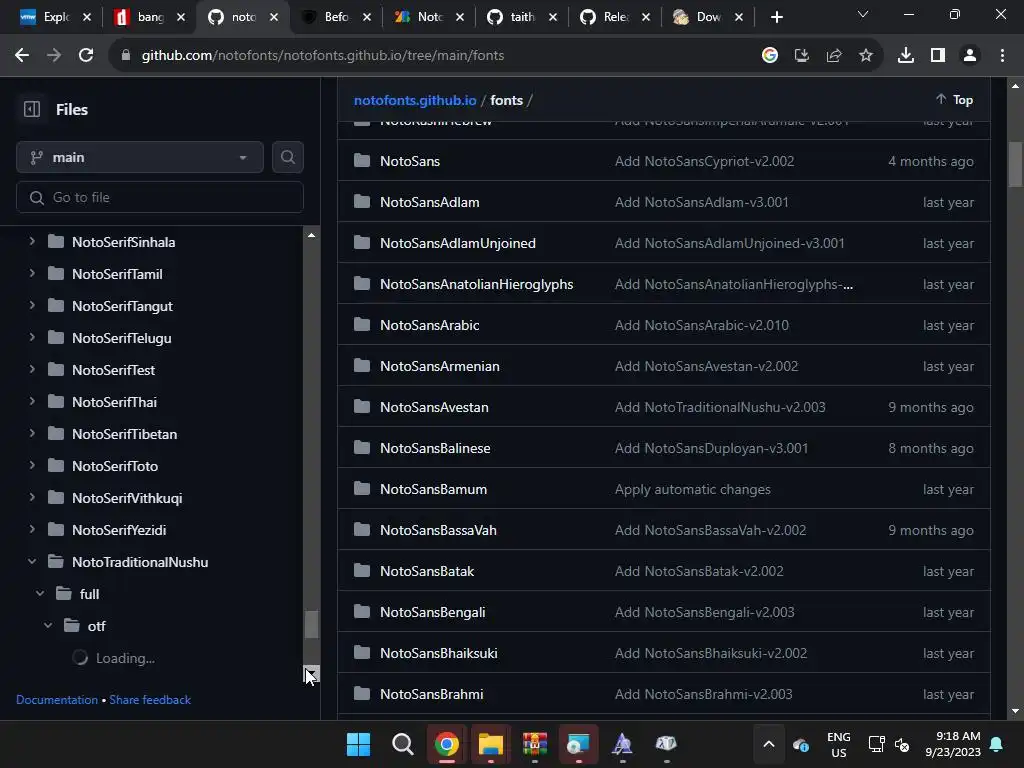Collapse the full folder in the tree

40,594
